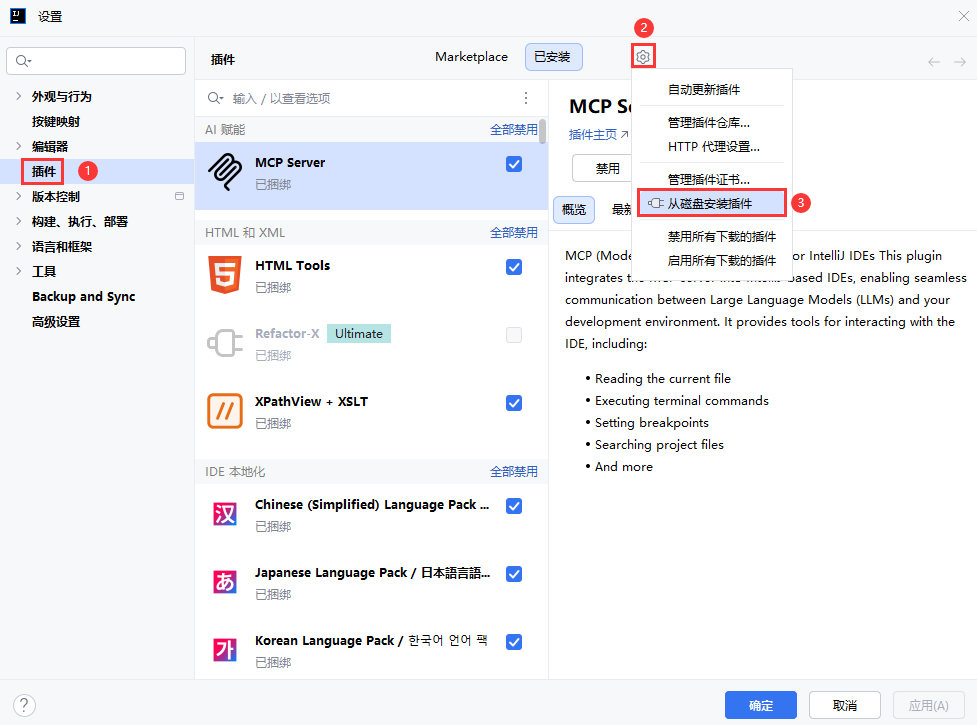Expand the 外观与行为 tree node
The height and width of the screenshot is (725, 977).
19,96
